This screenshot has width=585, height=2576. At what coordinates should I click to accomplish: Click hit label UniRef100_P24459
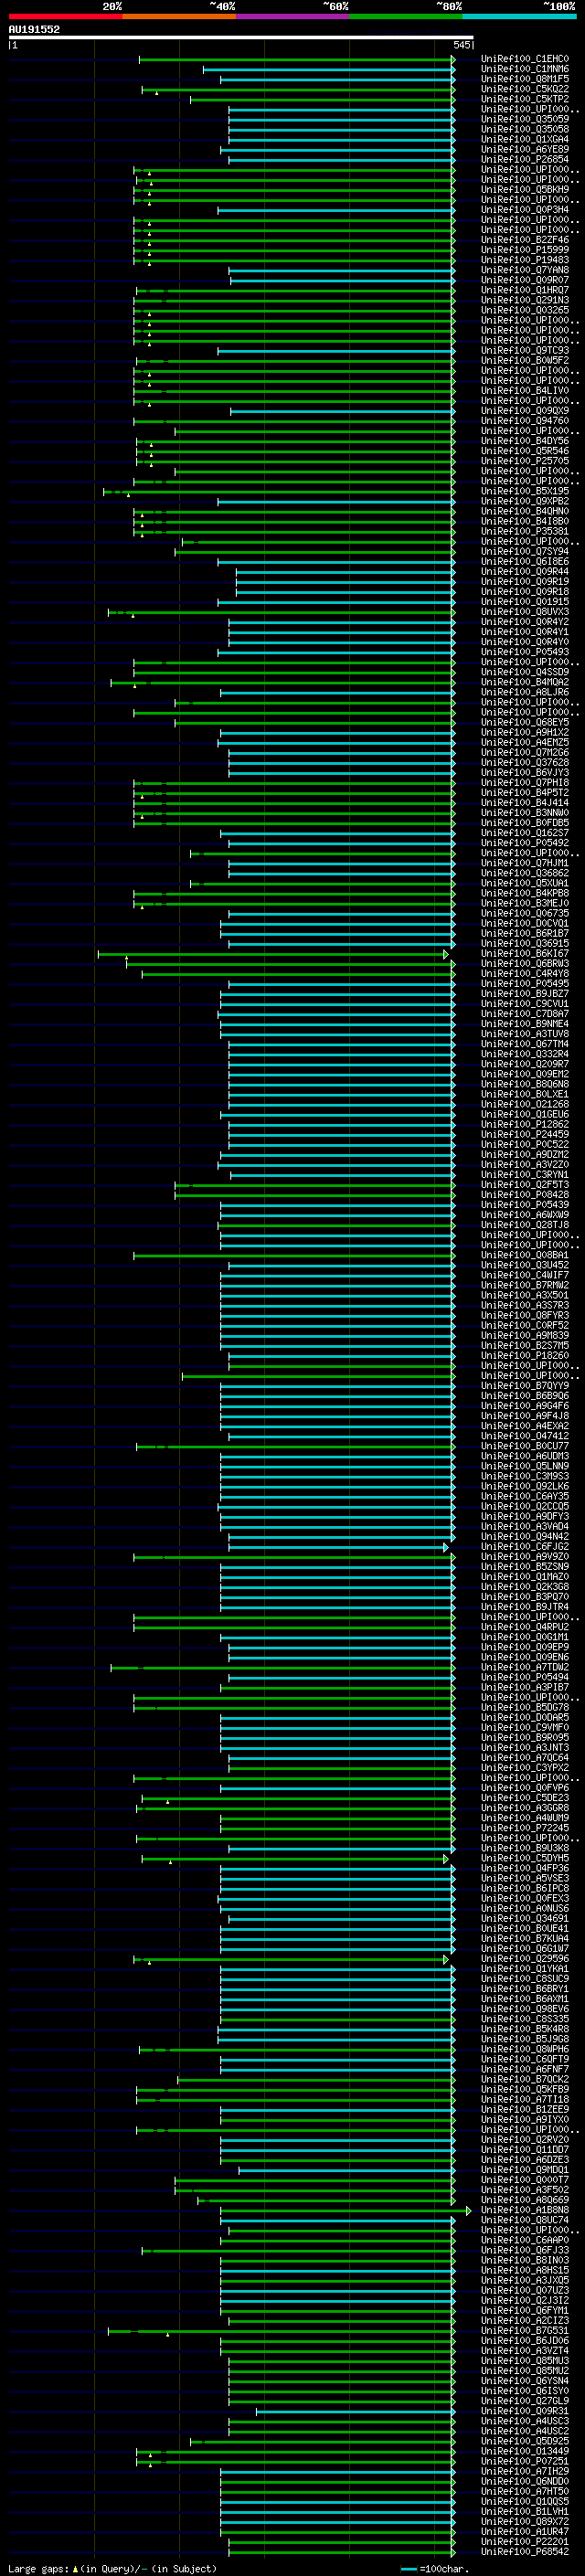[x=524, y=1134]
